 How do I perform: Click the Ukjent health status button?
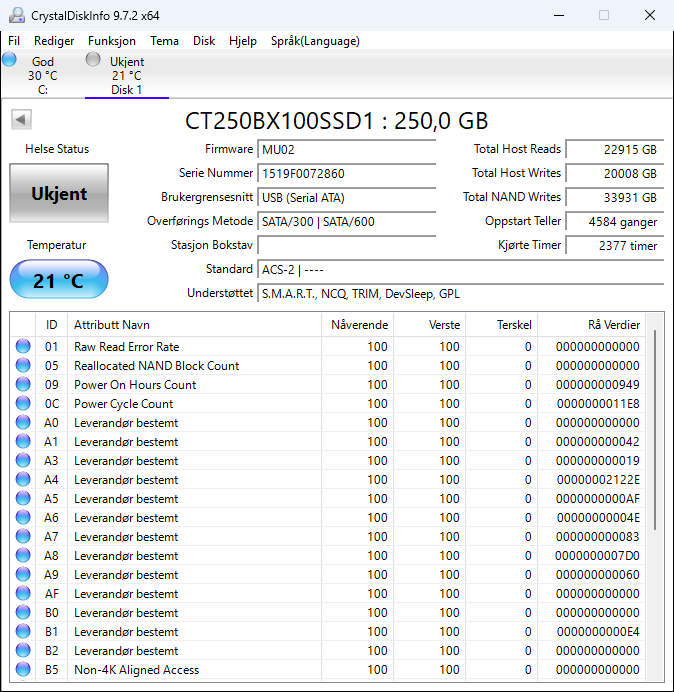[59, 193]
